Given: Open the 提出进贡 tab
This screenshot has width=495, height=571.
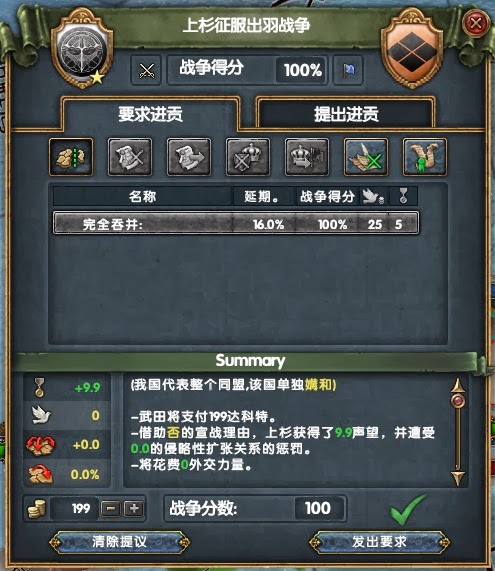Looking at the screenshot, I should tap(346, 114).
